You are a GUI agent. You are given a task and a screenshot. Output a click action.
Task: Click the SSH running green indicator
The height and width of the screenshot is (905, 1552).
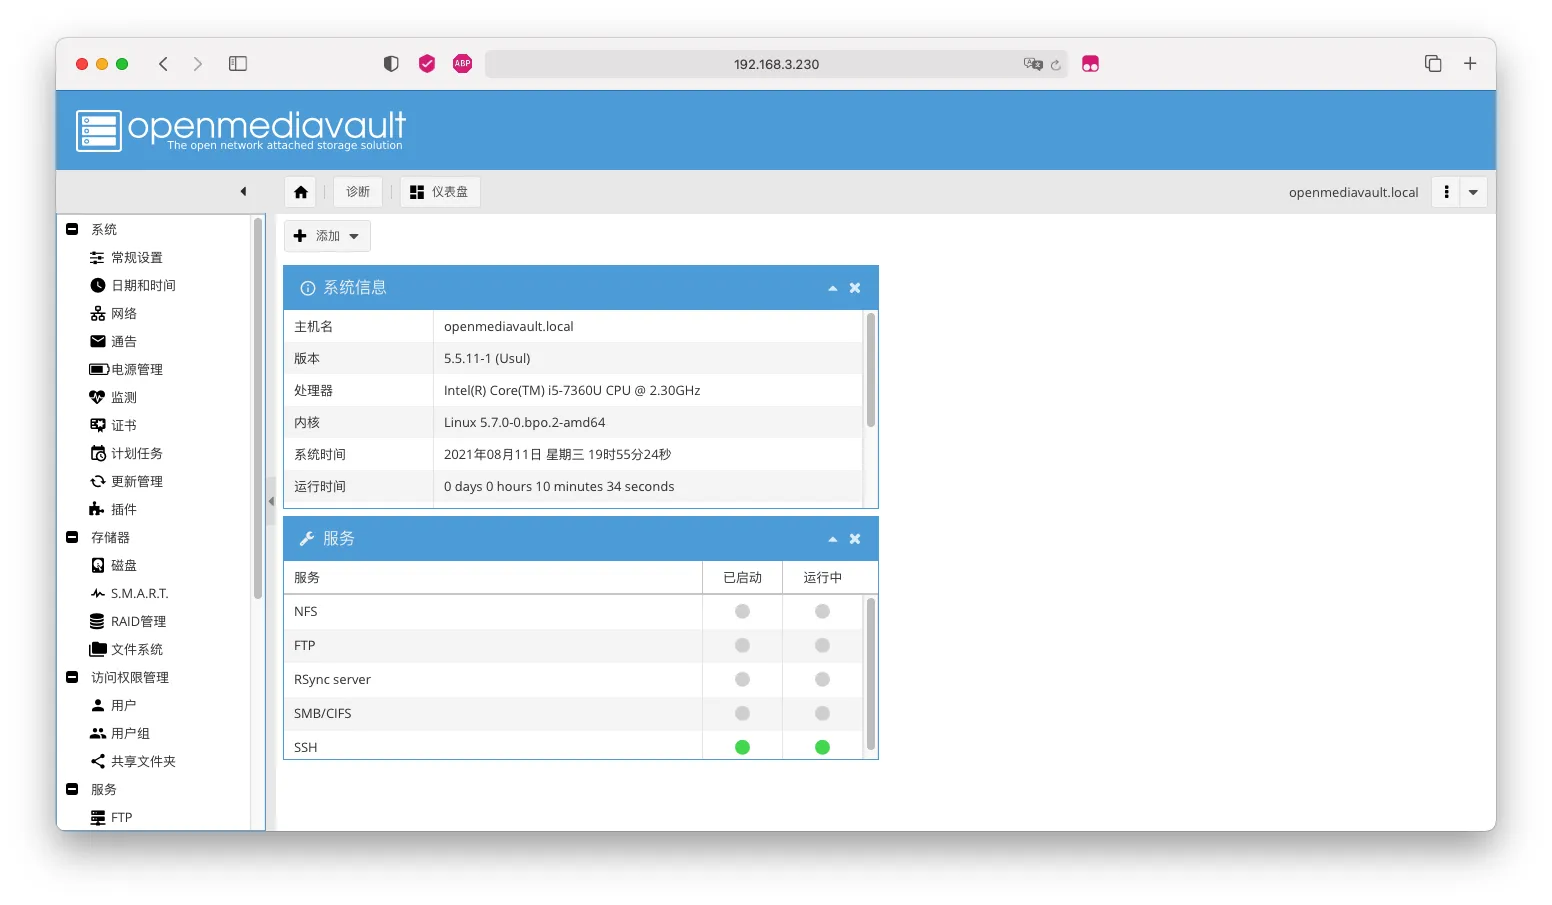822,748
